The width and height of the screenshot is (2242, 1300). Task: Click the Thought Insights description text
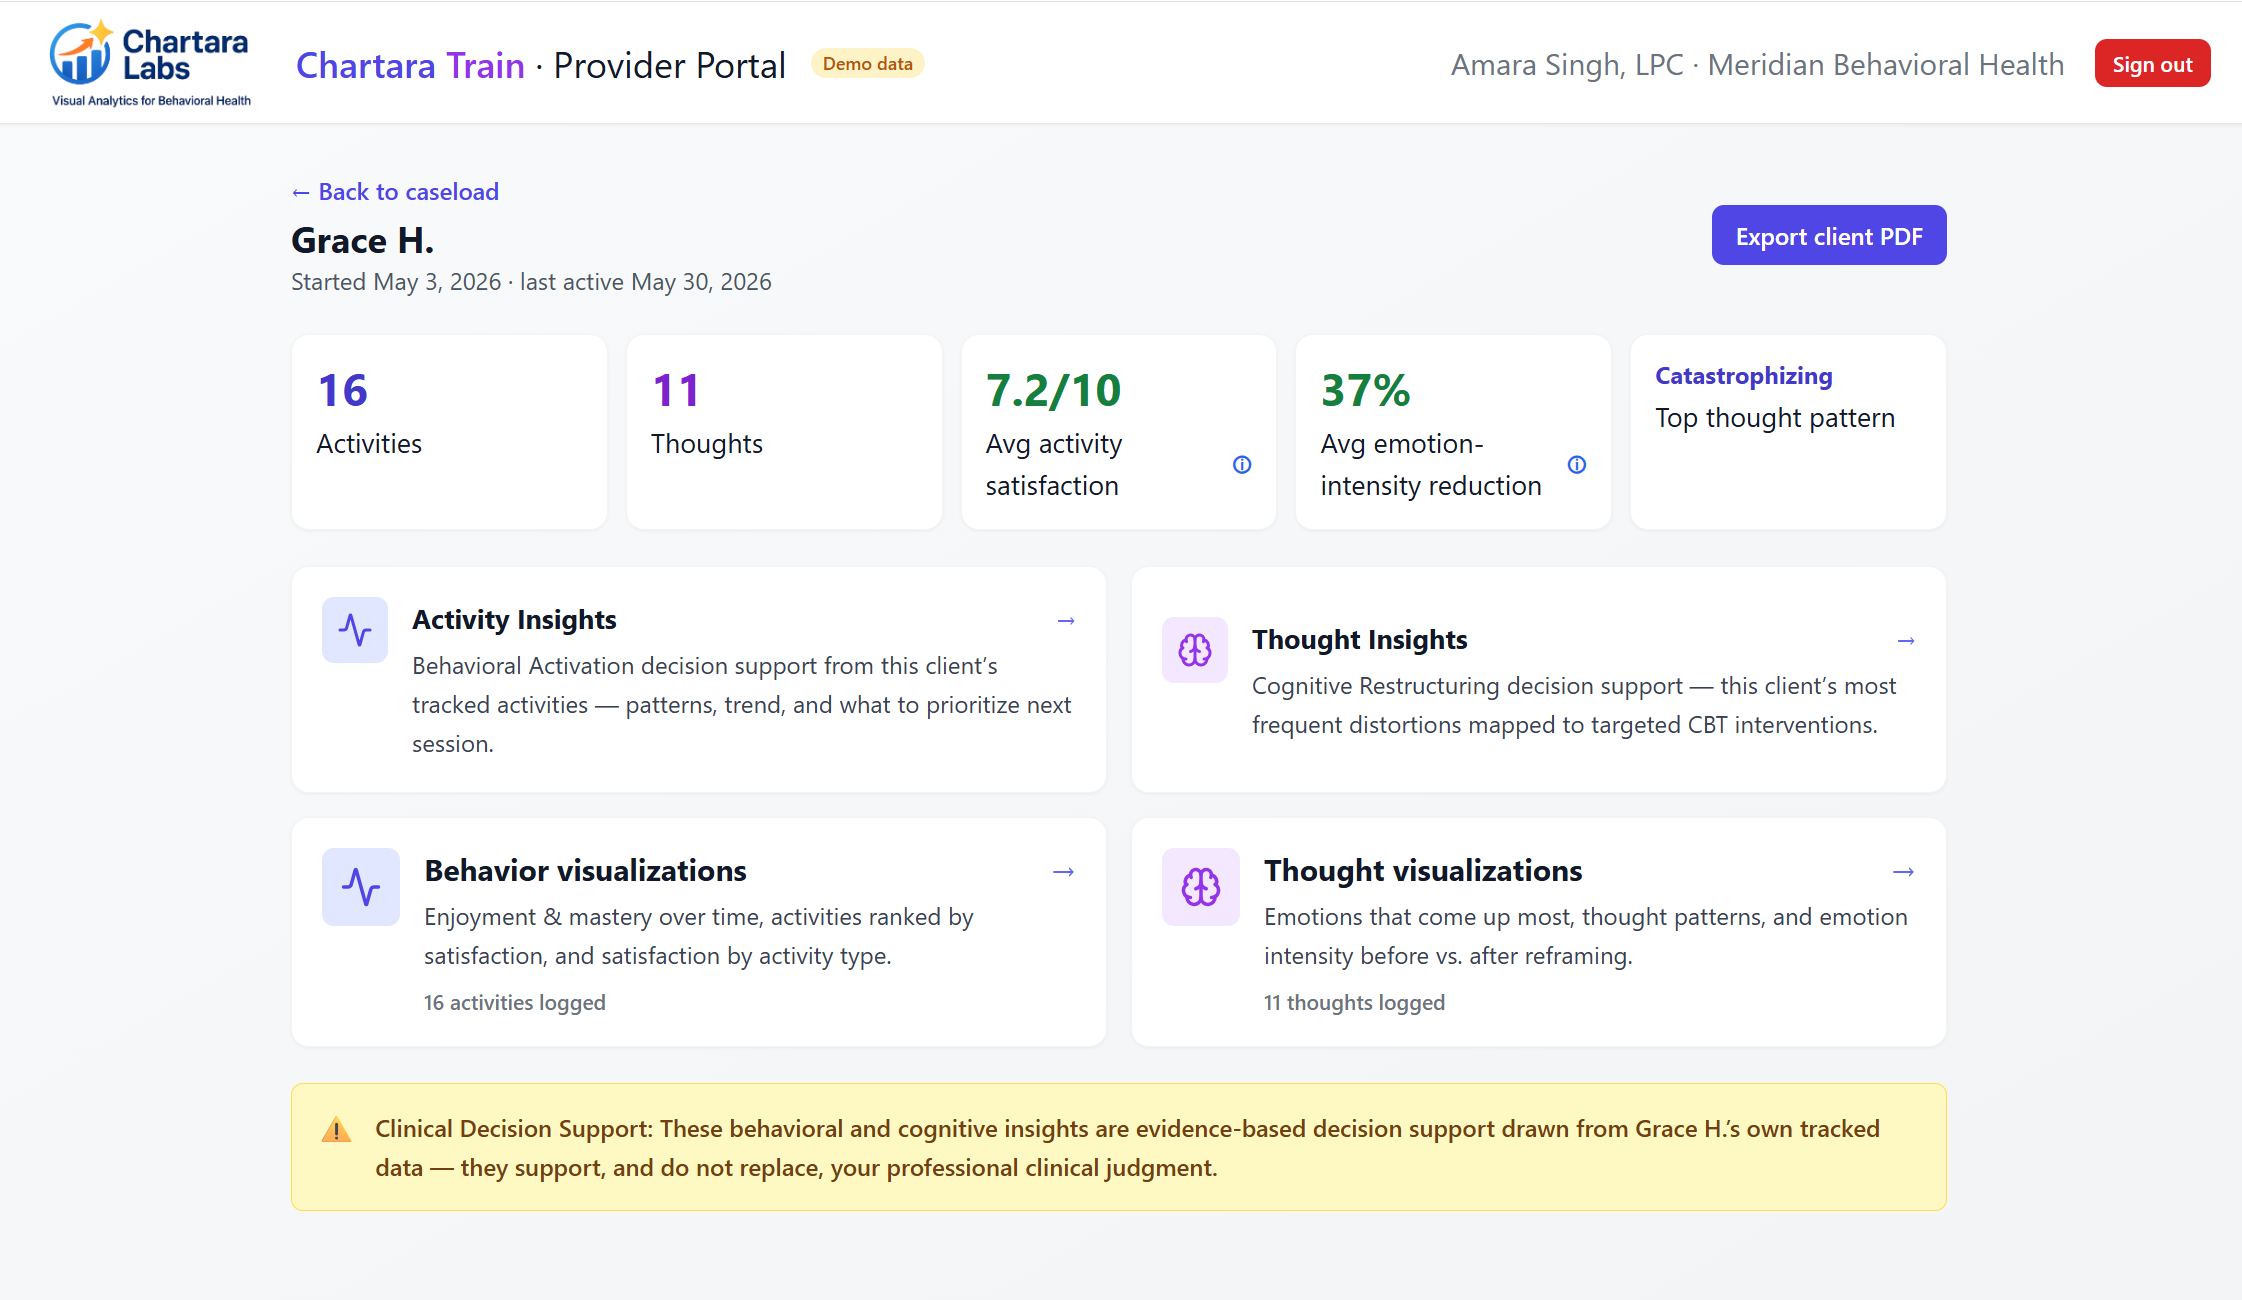point(1574,705)
